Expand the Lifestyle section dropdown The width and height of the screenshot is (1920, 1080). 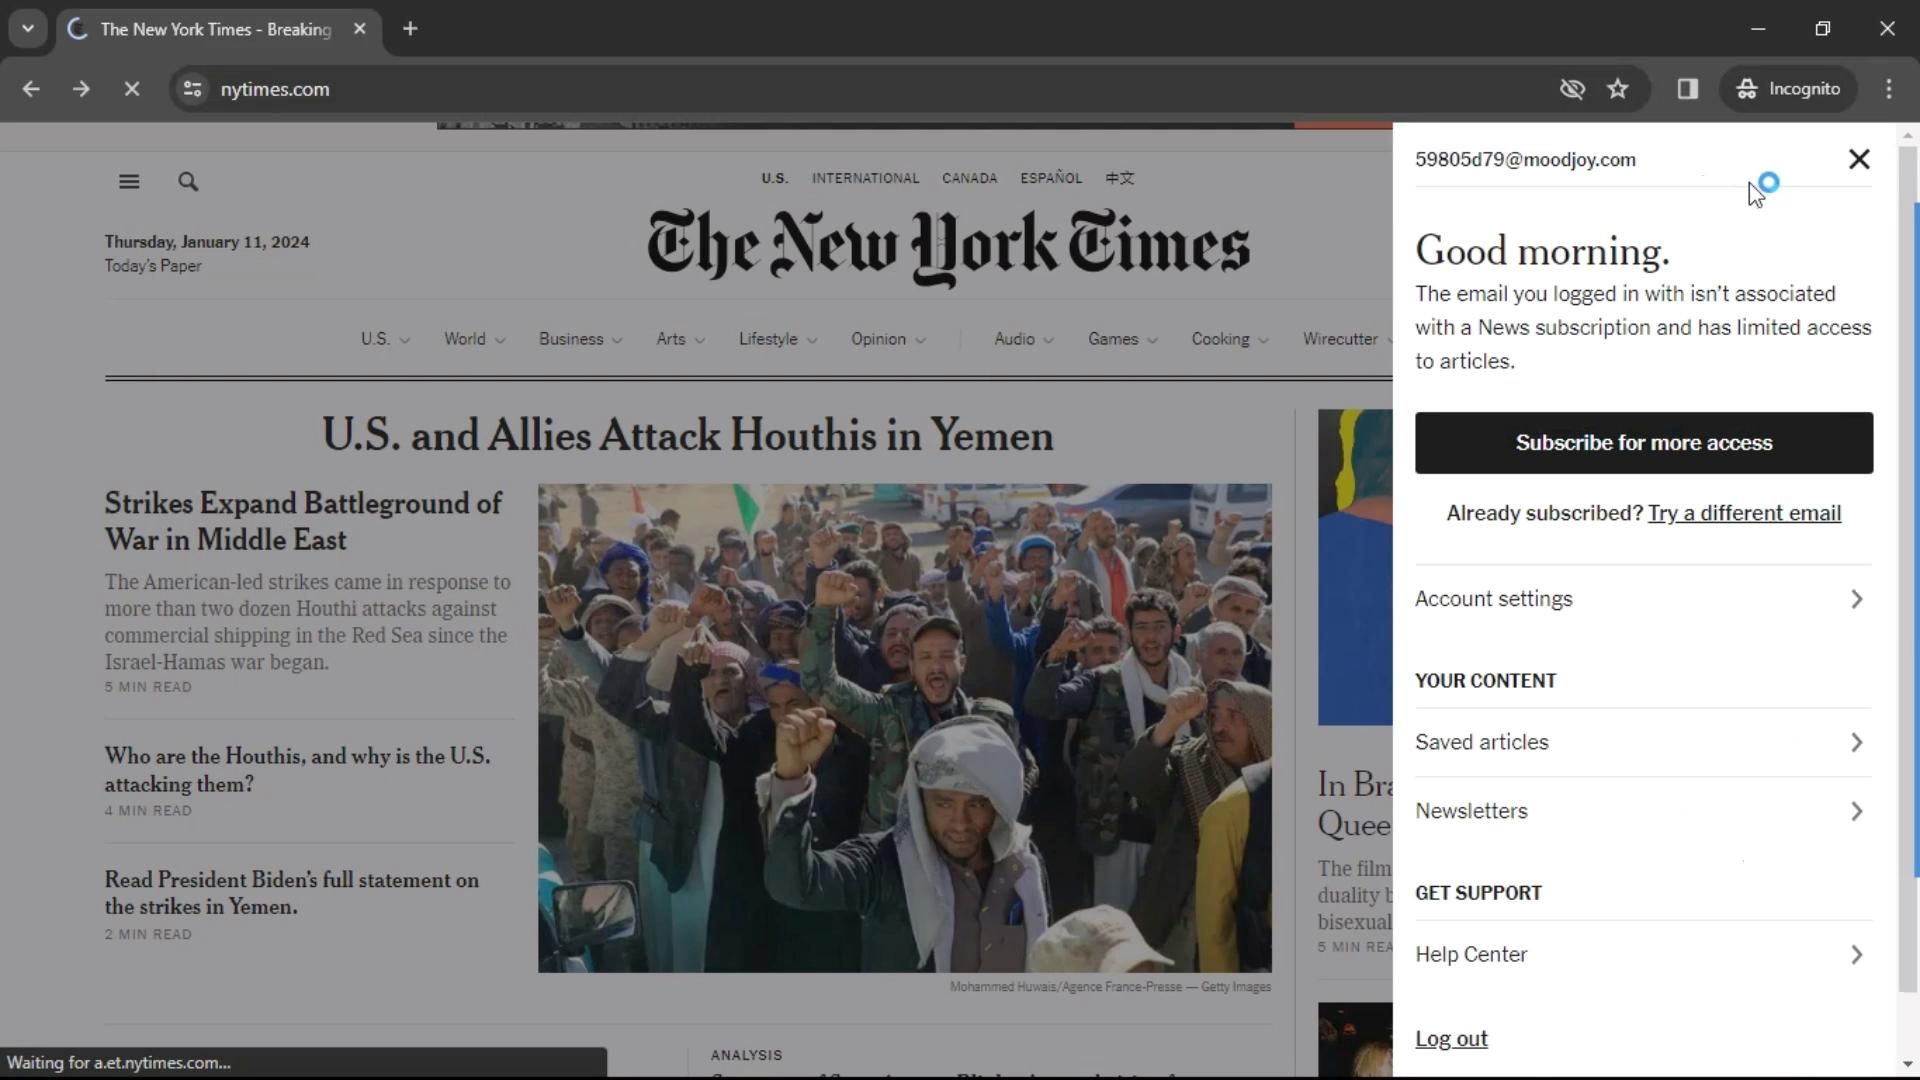[x=778, y=339]
